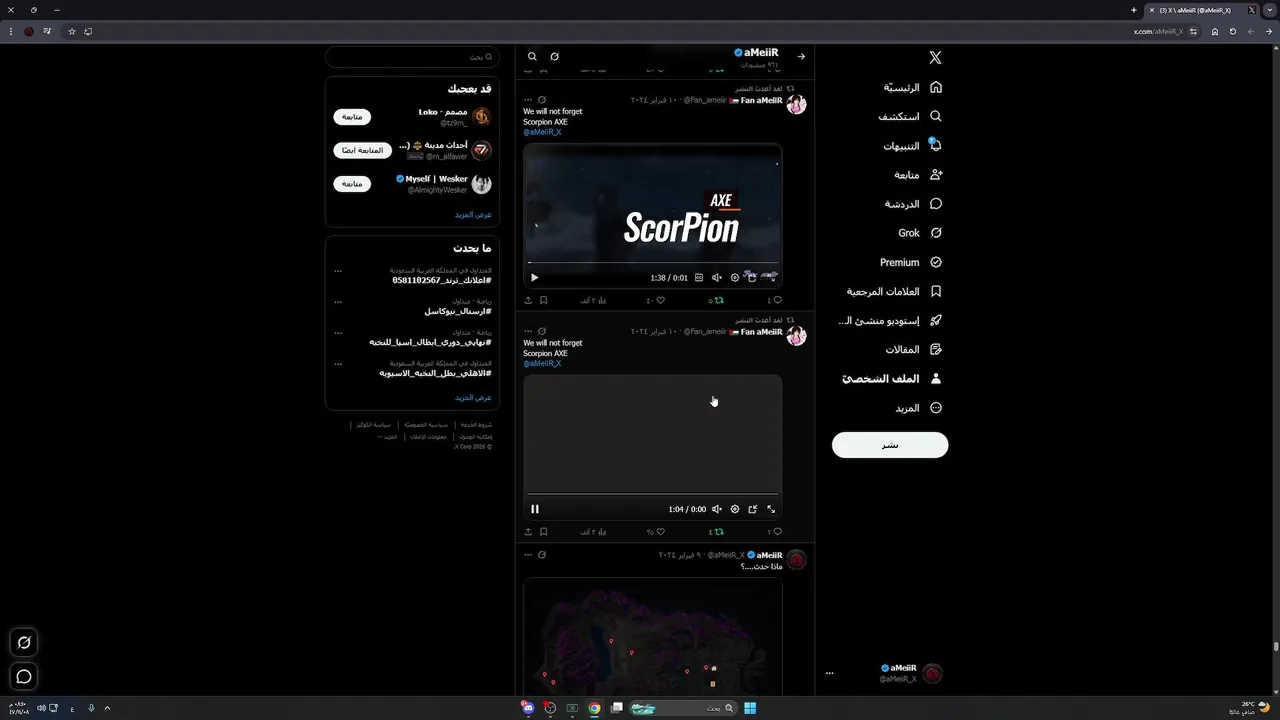
Task: Click عرض المزيد under trending list
Action: pyautogui.click(x=473, y=398)
